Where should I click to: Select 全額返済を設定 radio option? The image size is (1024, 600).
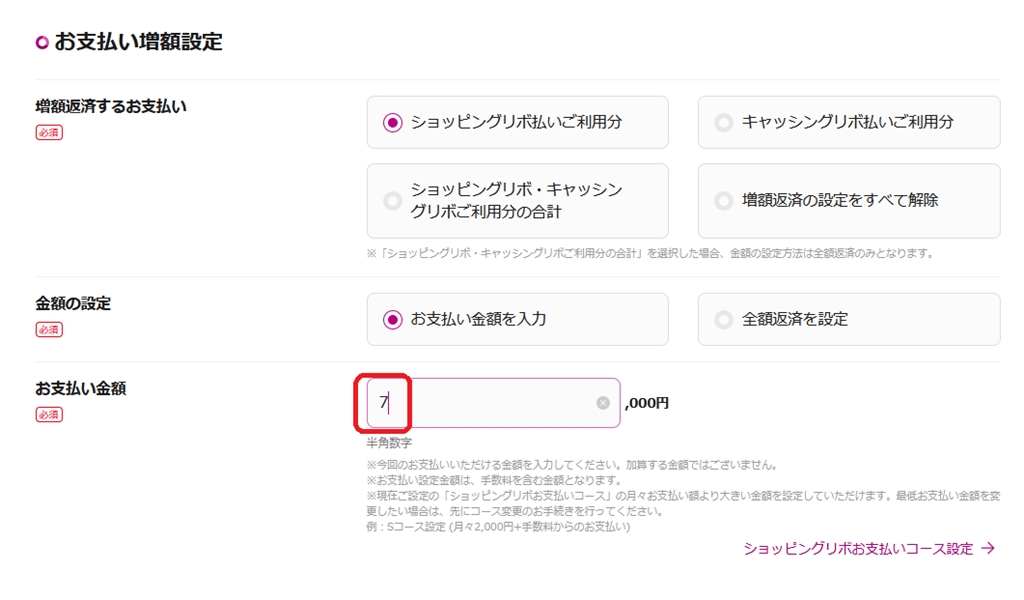click(x=724, y=320)
